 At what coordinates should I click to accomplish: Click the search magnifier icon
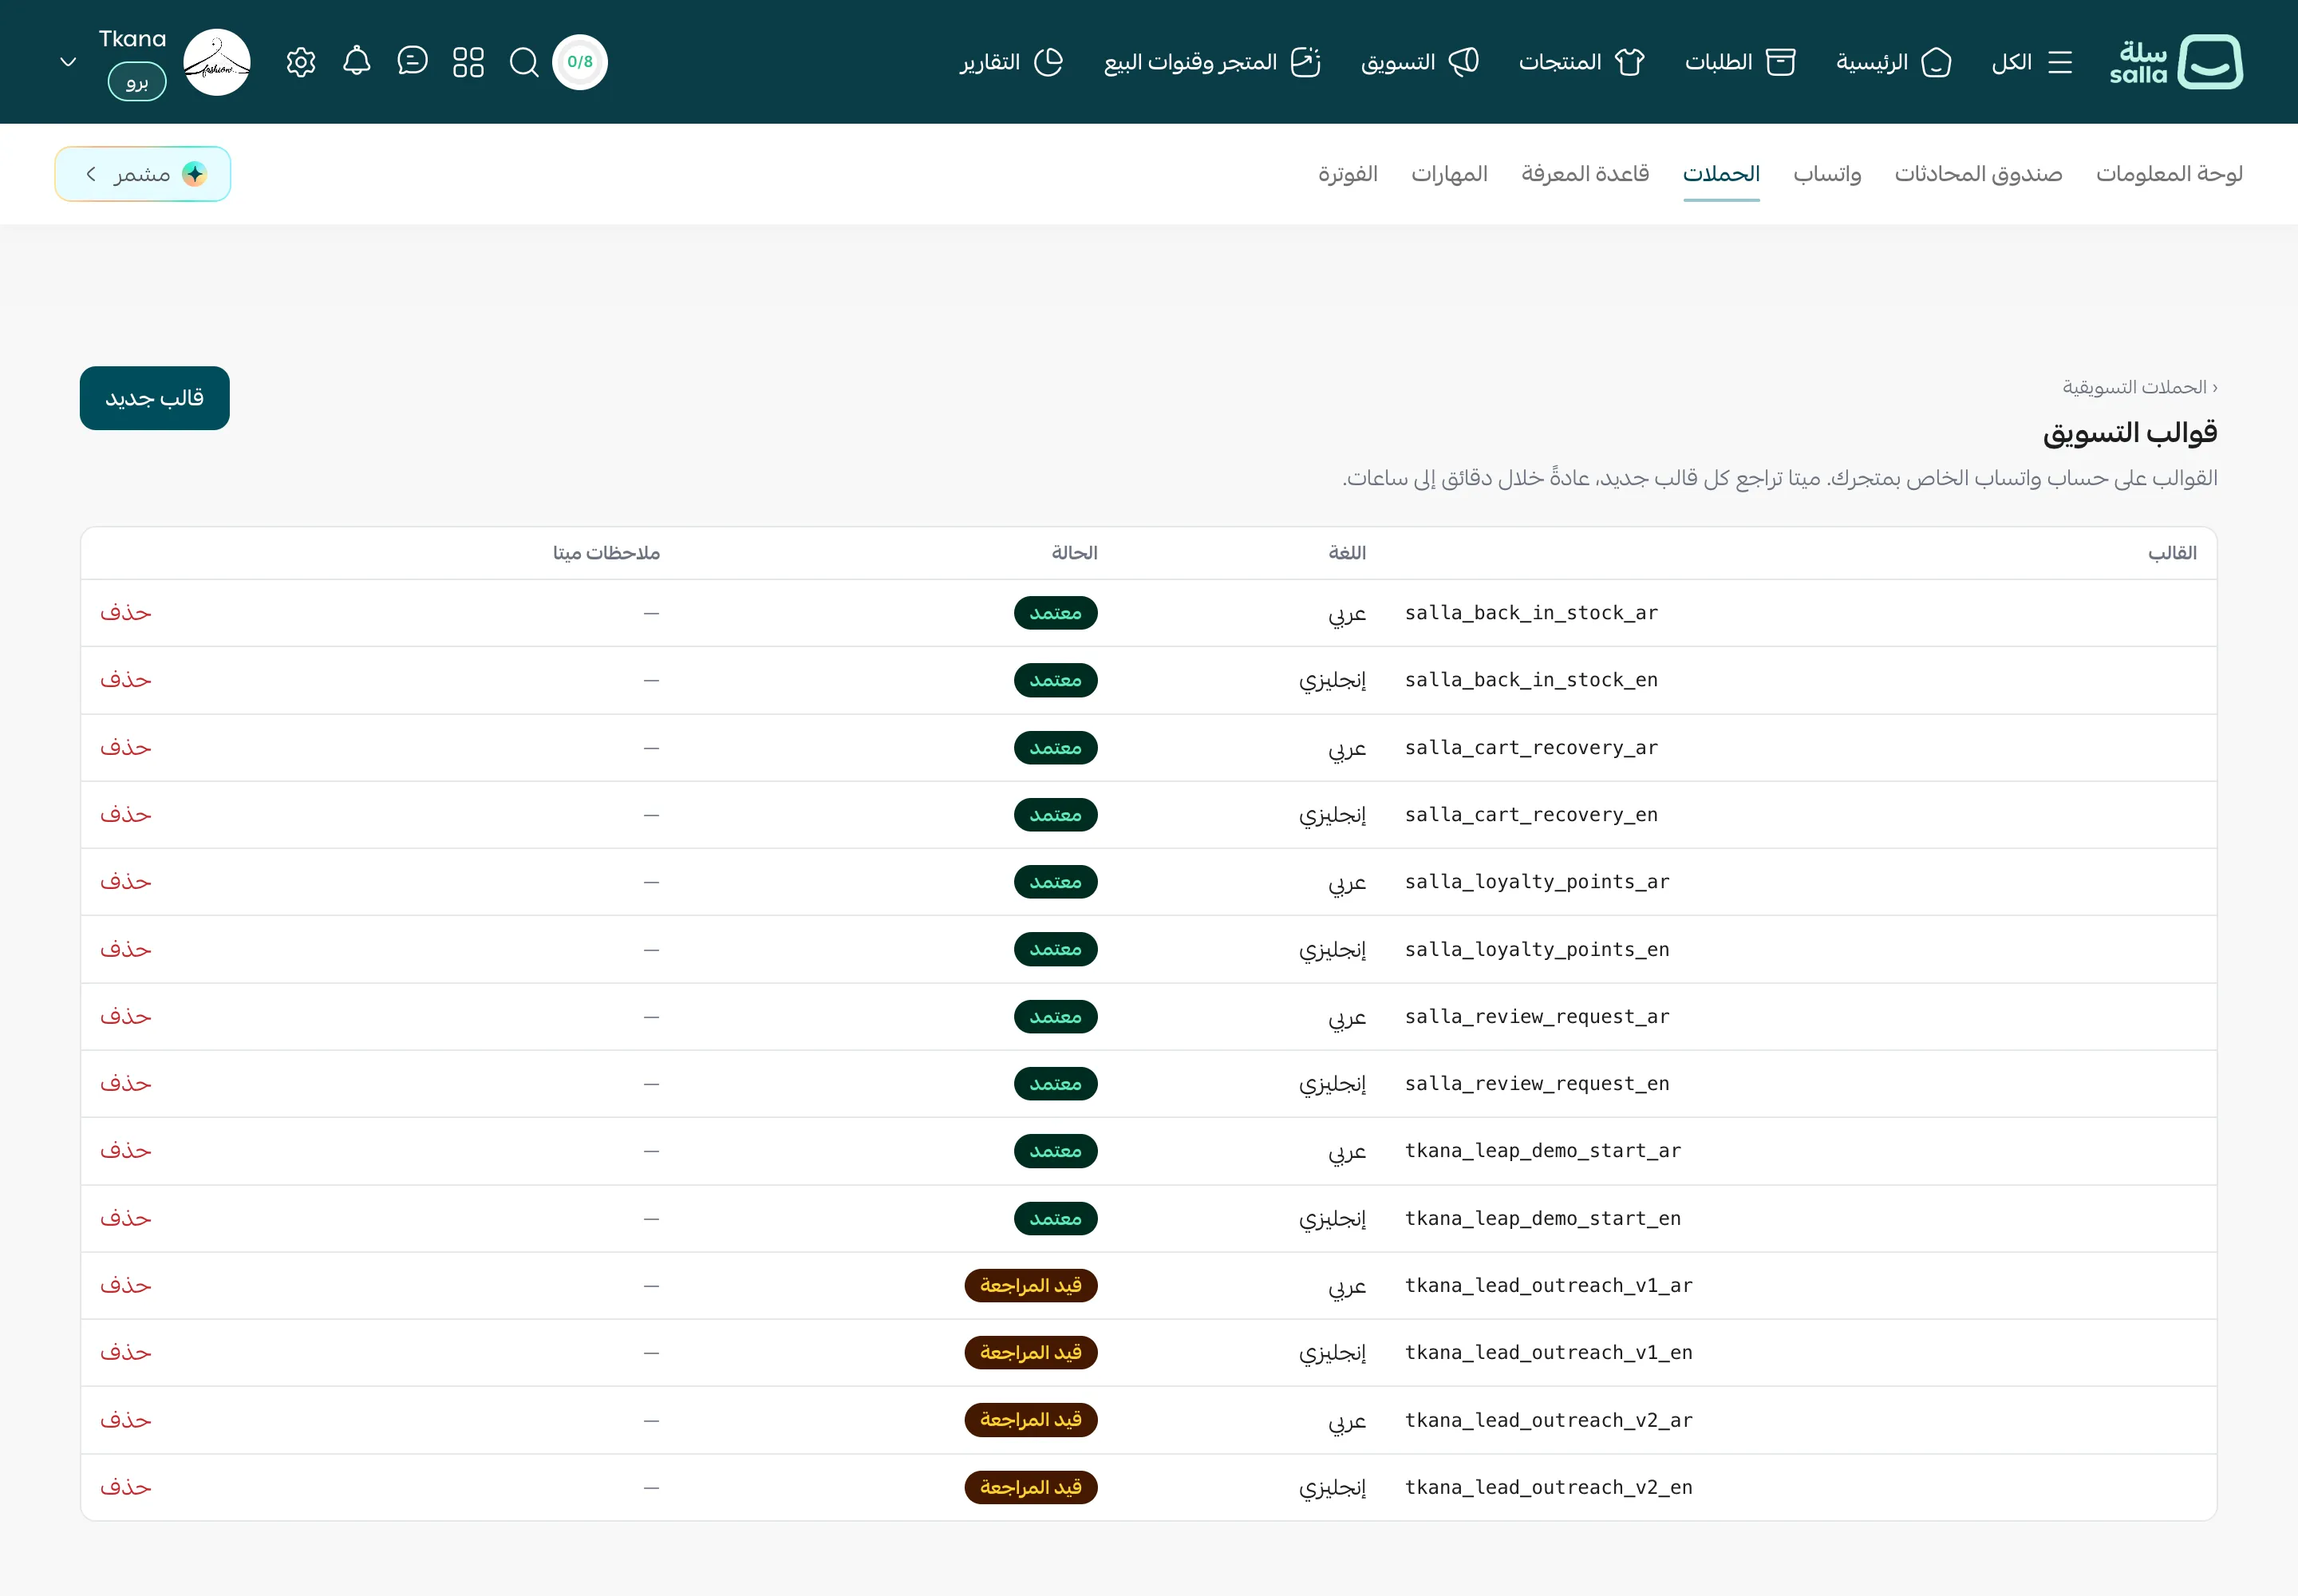pos(524,62)
